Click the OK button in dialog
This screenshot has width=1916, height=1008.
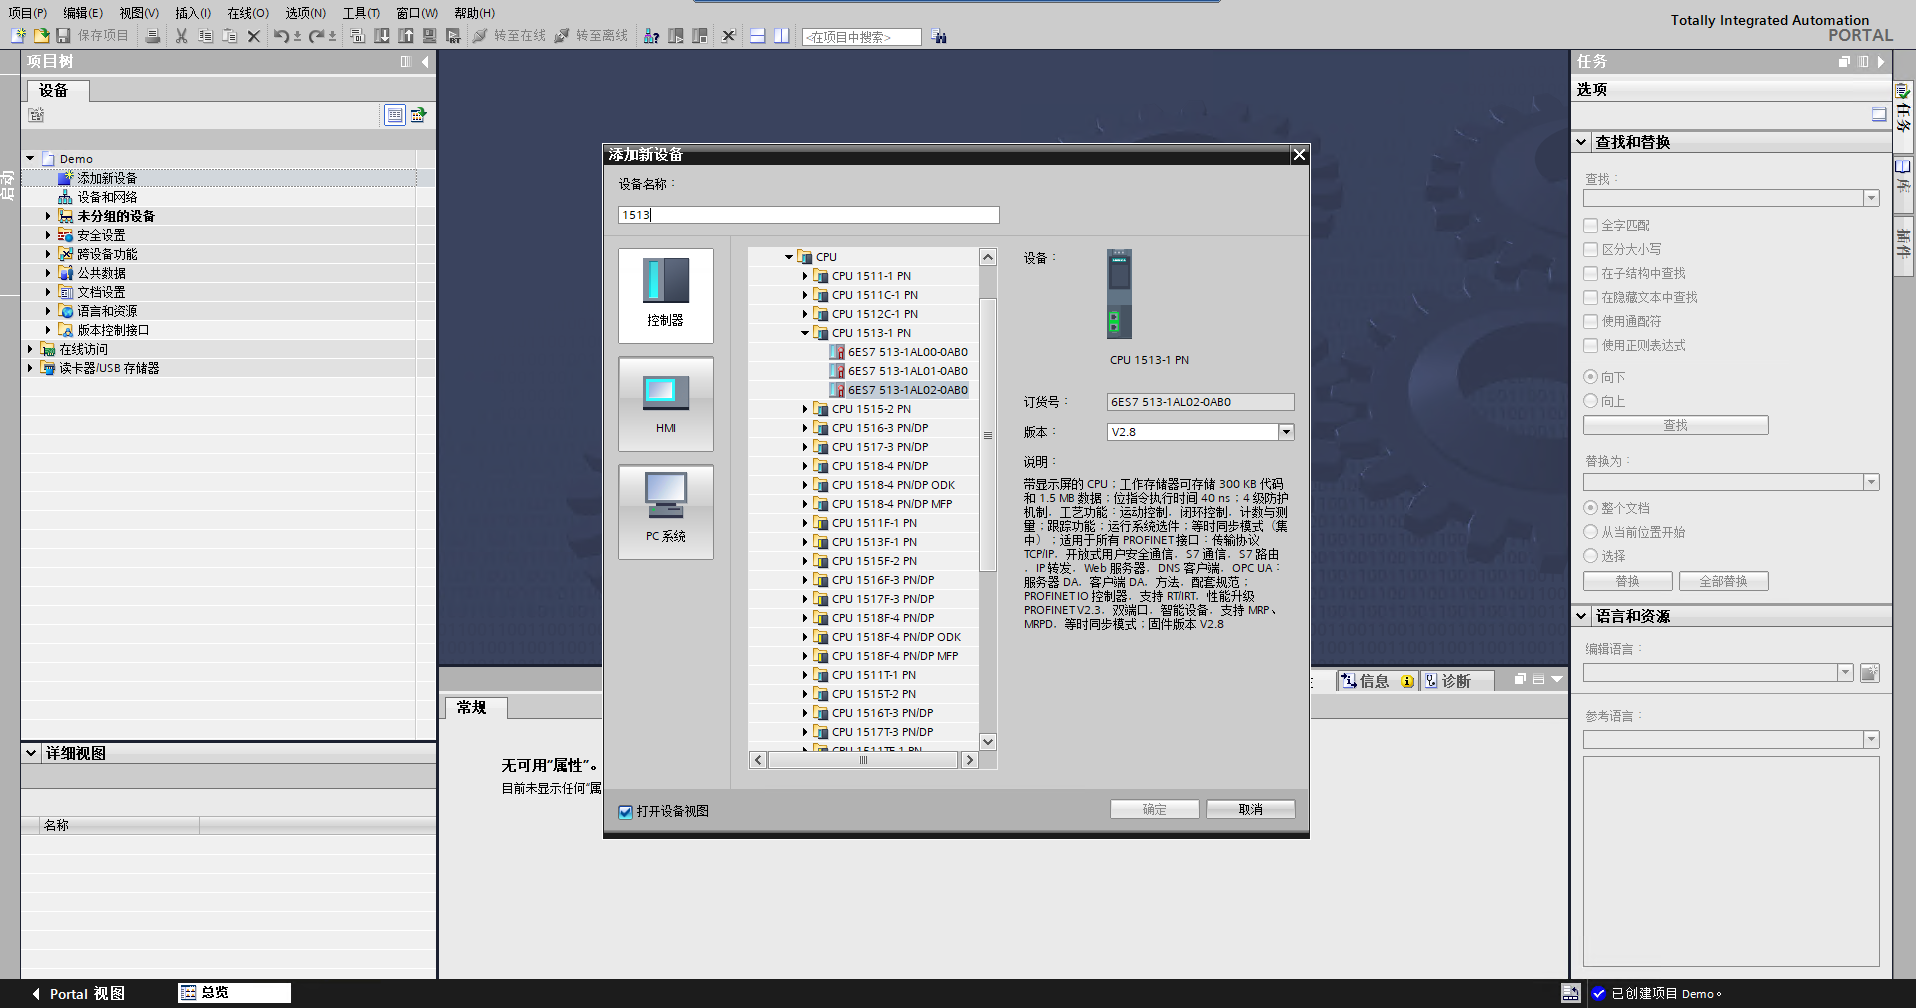coord(1155,809)
